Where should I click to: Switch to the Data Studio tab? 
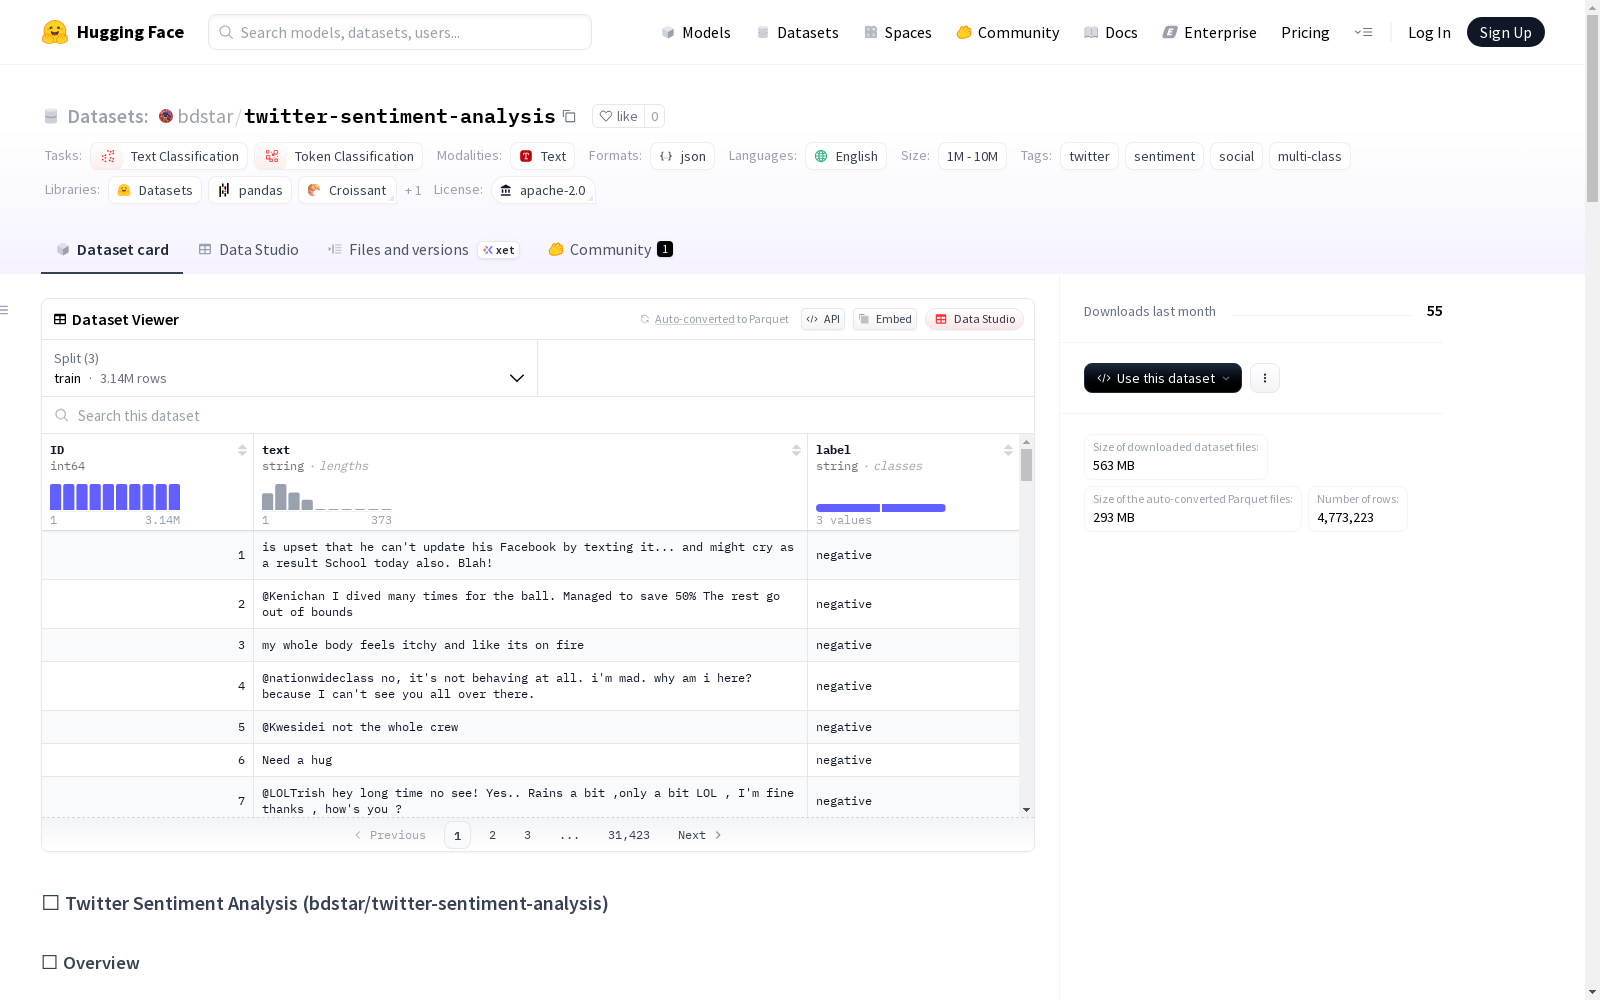248,250
